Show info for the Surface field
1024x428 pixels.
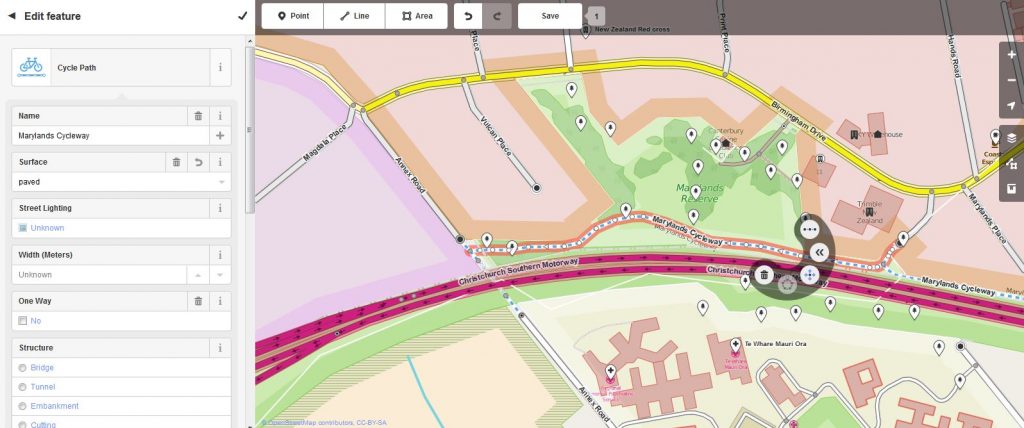(220, 162)
